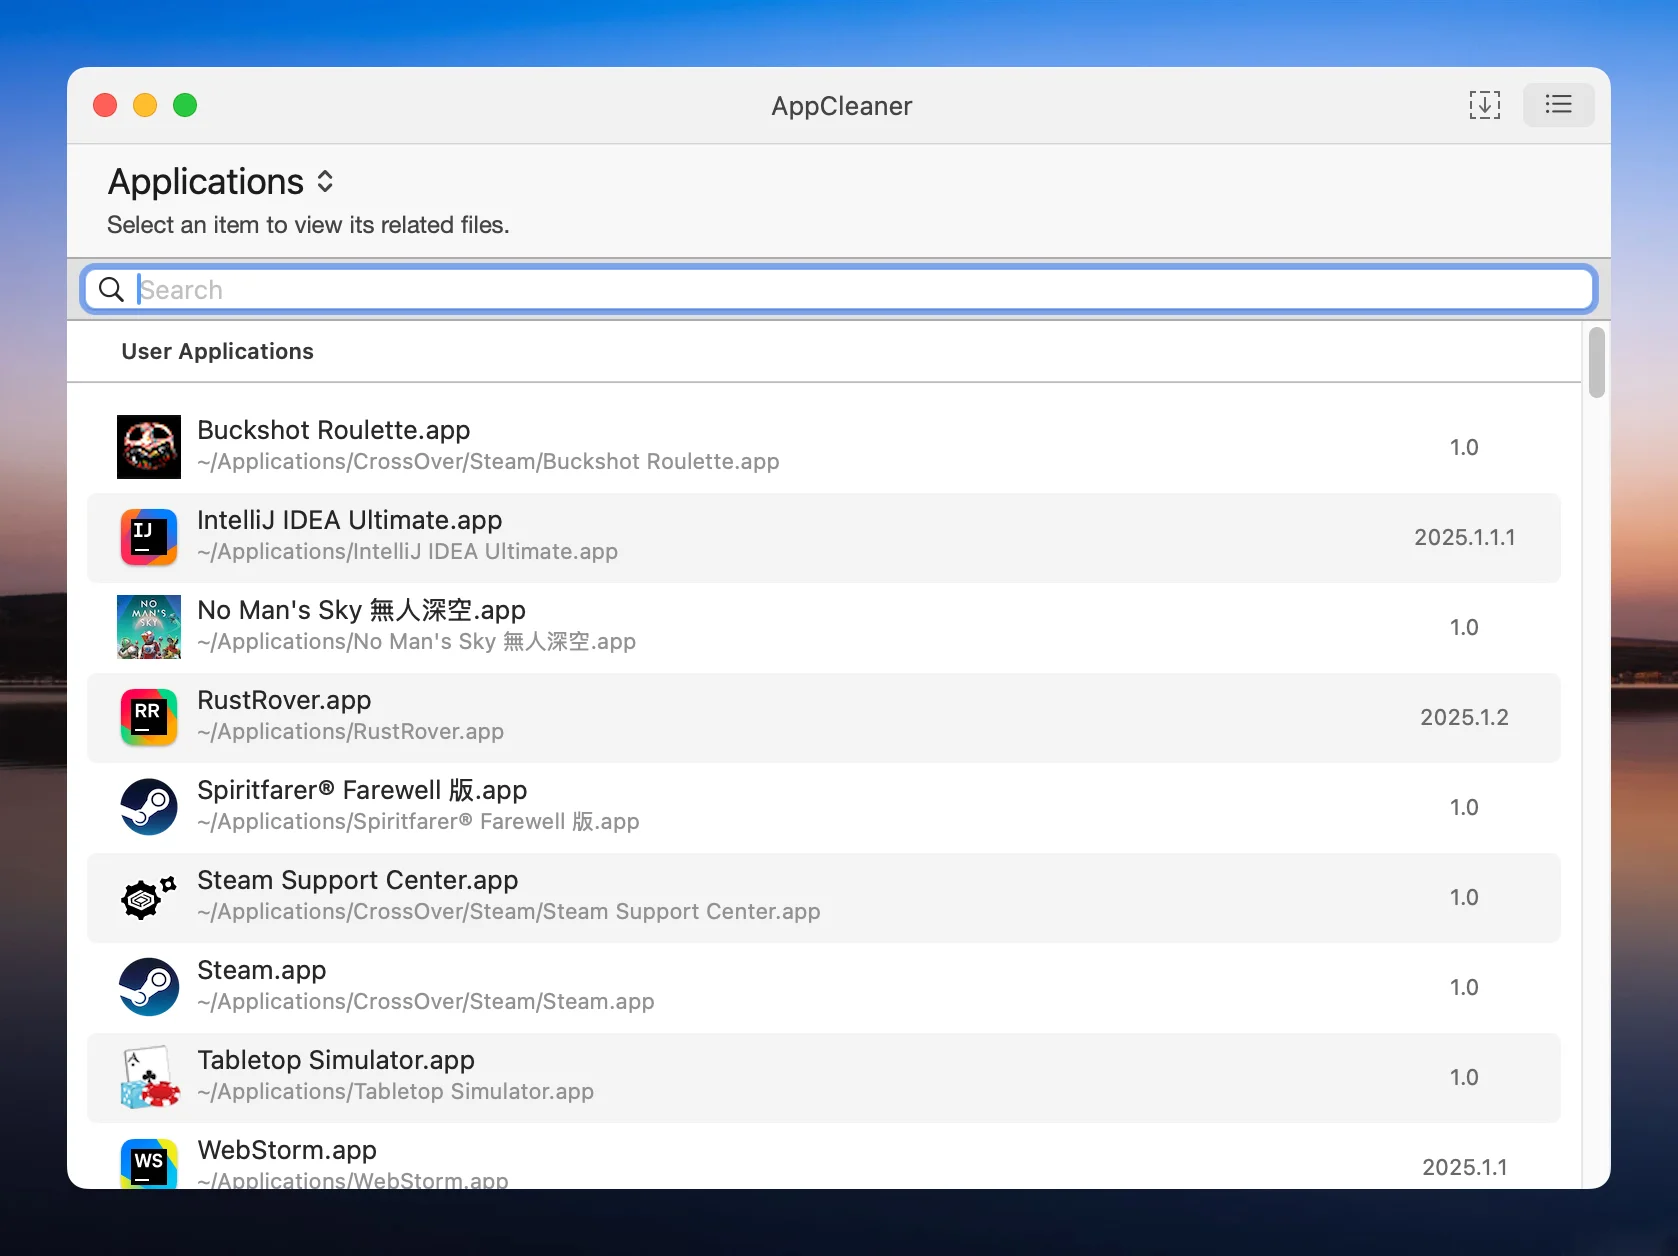
Task: Click the IntelliJ IDEA Ultimate icon
Action: pyautogui.click(x=149, y=537)
